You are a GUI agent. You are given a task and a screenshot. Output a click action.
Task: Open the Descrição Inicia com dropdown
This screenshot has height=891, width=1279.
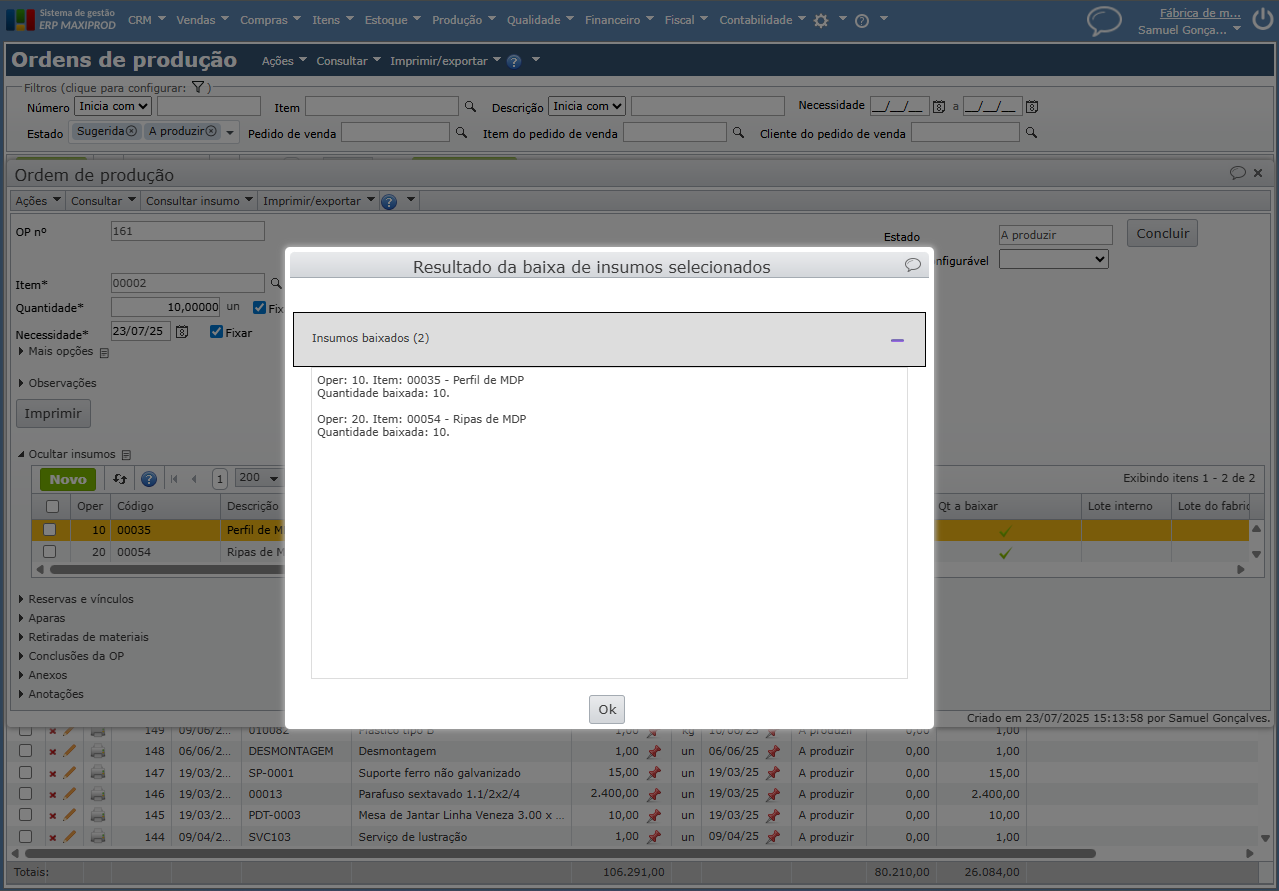pyautogui.click(x=587, y=106)
